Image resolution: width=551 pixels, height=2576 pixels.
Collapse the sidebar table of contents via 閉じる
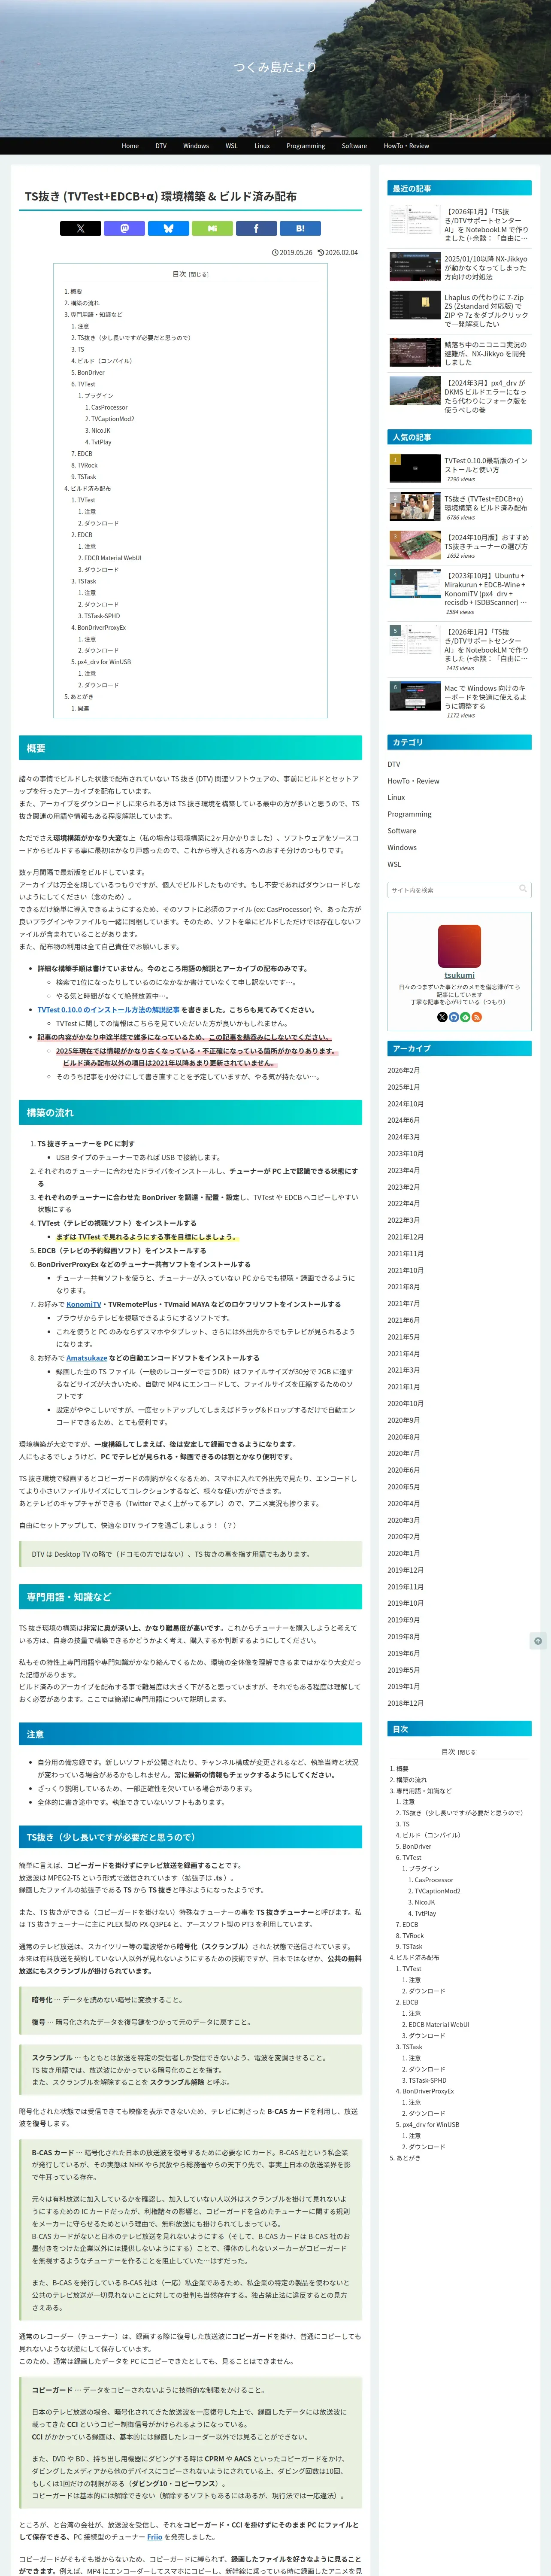[x=468, y=1752]
